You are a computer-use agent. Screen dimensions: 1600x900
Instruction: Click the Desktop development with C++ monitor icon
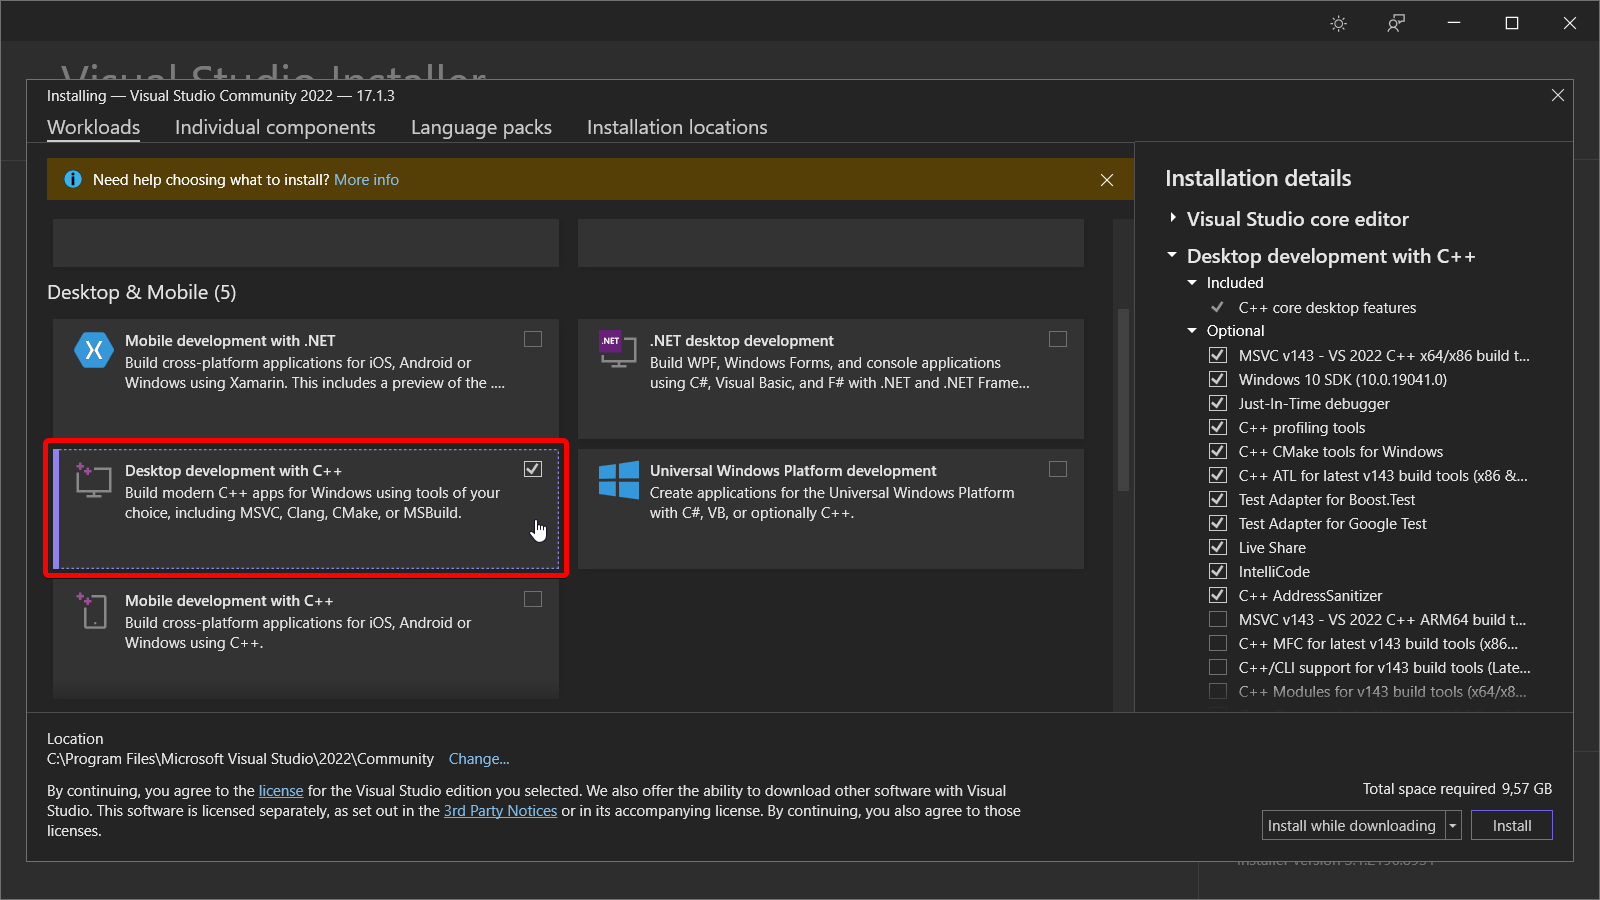tap(93, 480)
